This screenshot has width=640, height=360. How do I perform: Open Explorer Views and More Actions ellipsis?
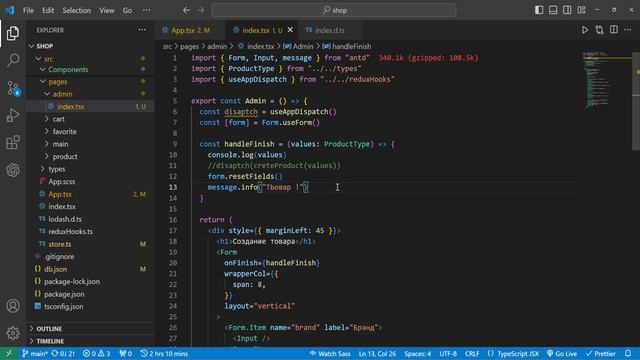click(x=142, y=30)
